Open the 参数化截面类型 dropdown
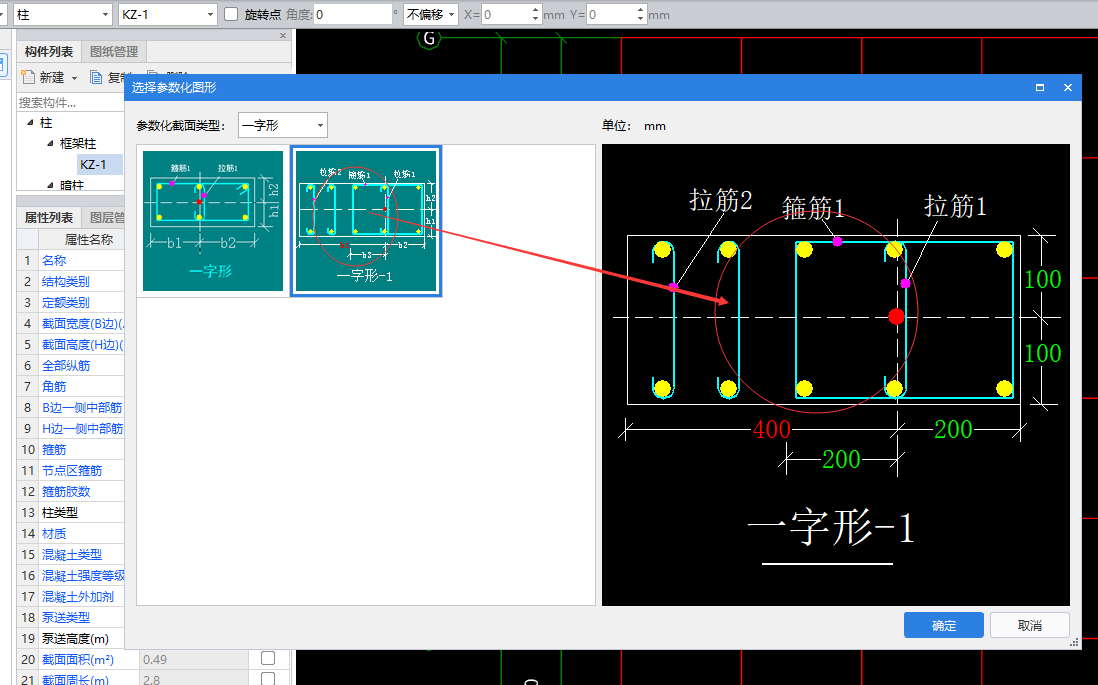This screenshot has height=685, width=1098. click(283, 126)
